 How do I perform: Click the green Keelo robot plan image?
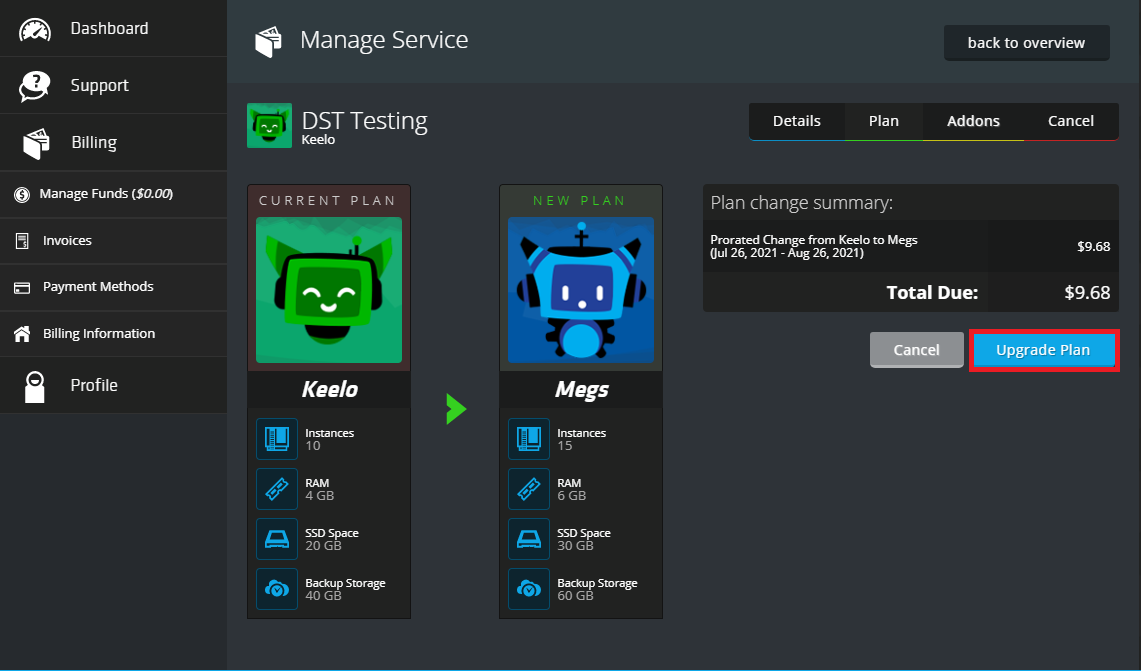pos(329,290)
